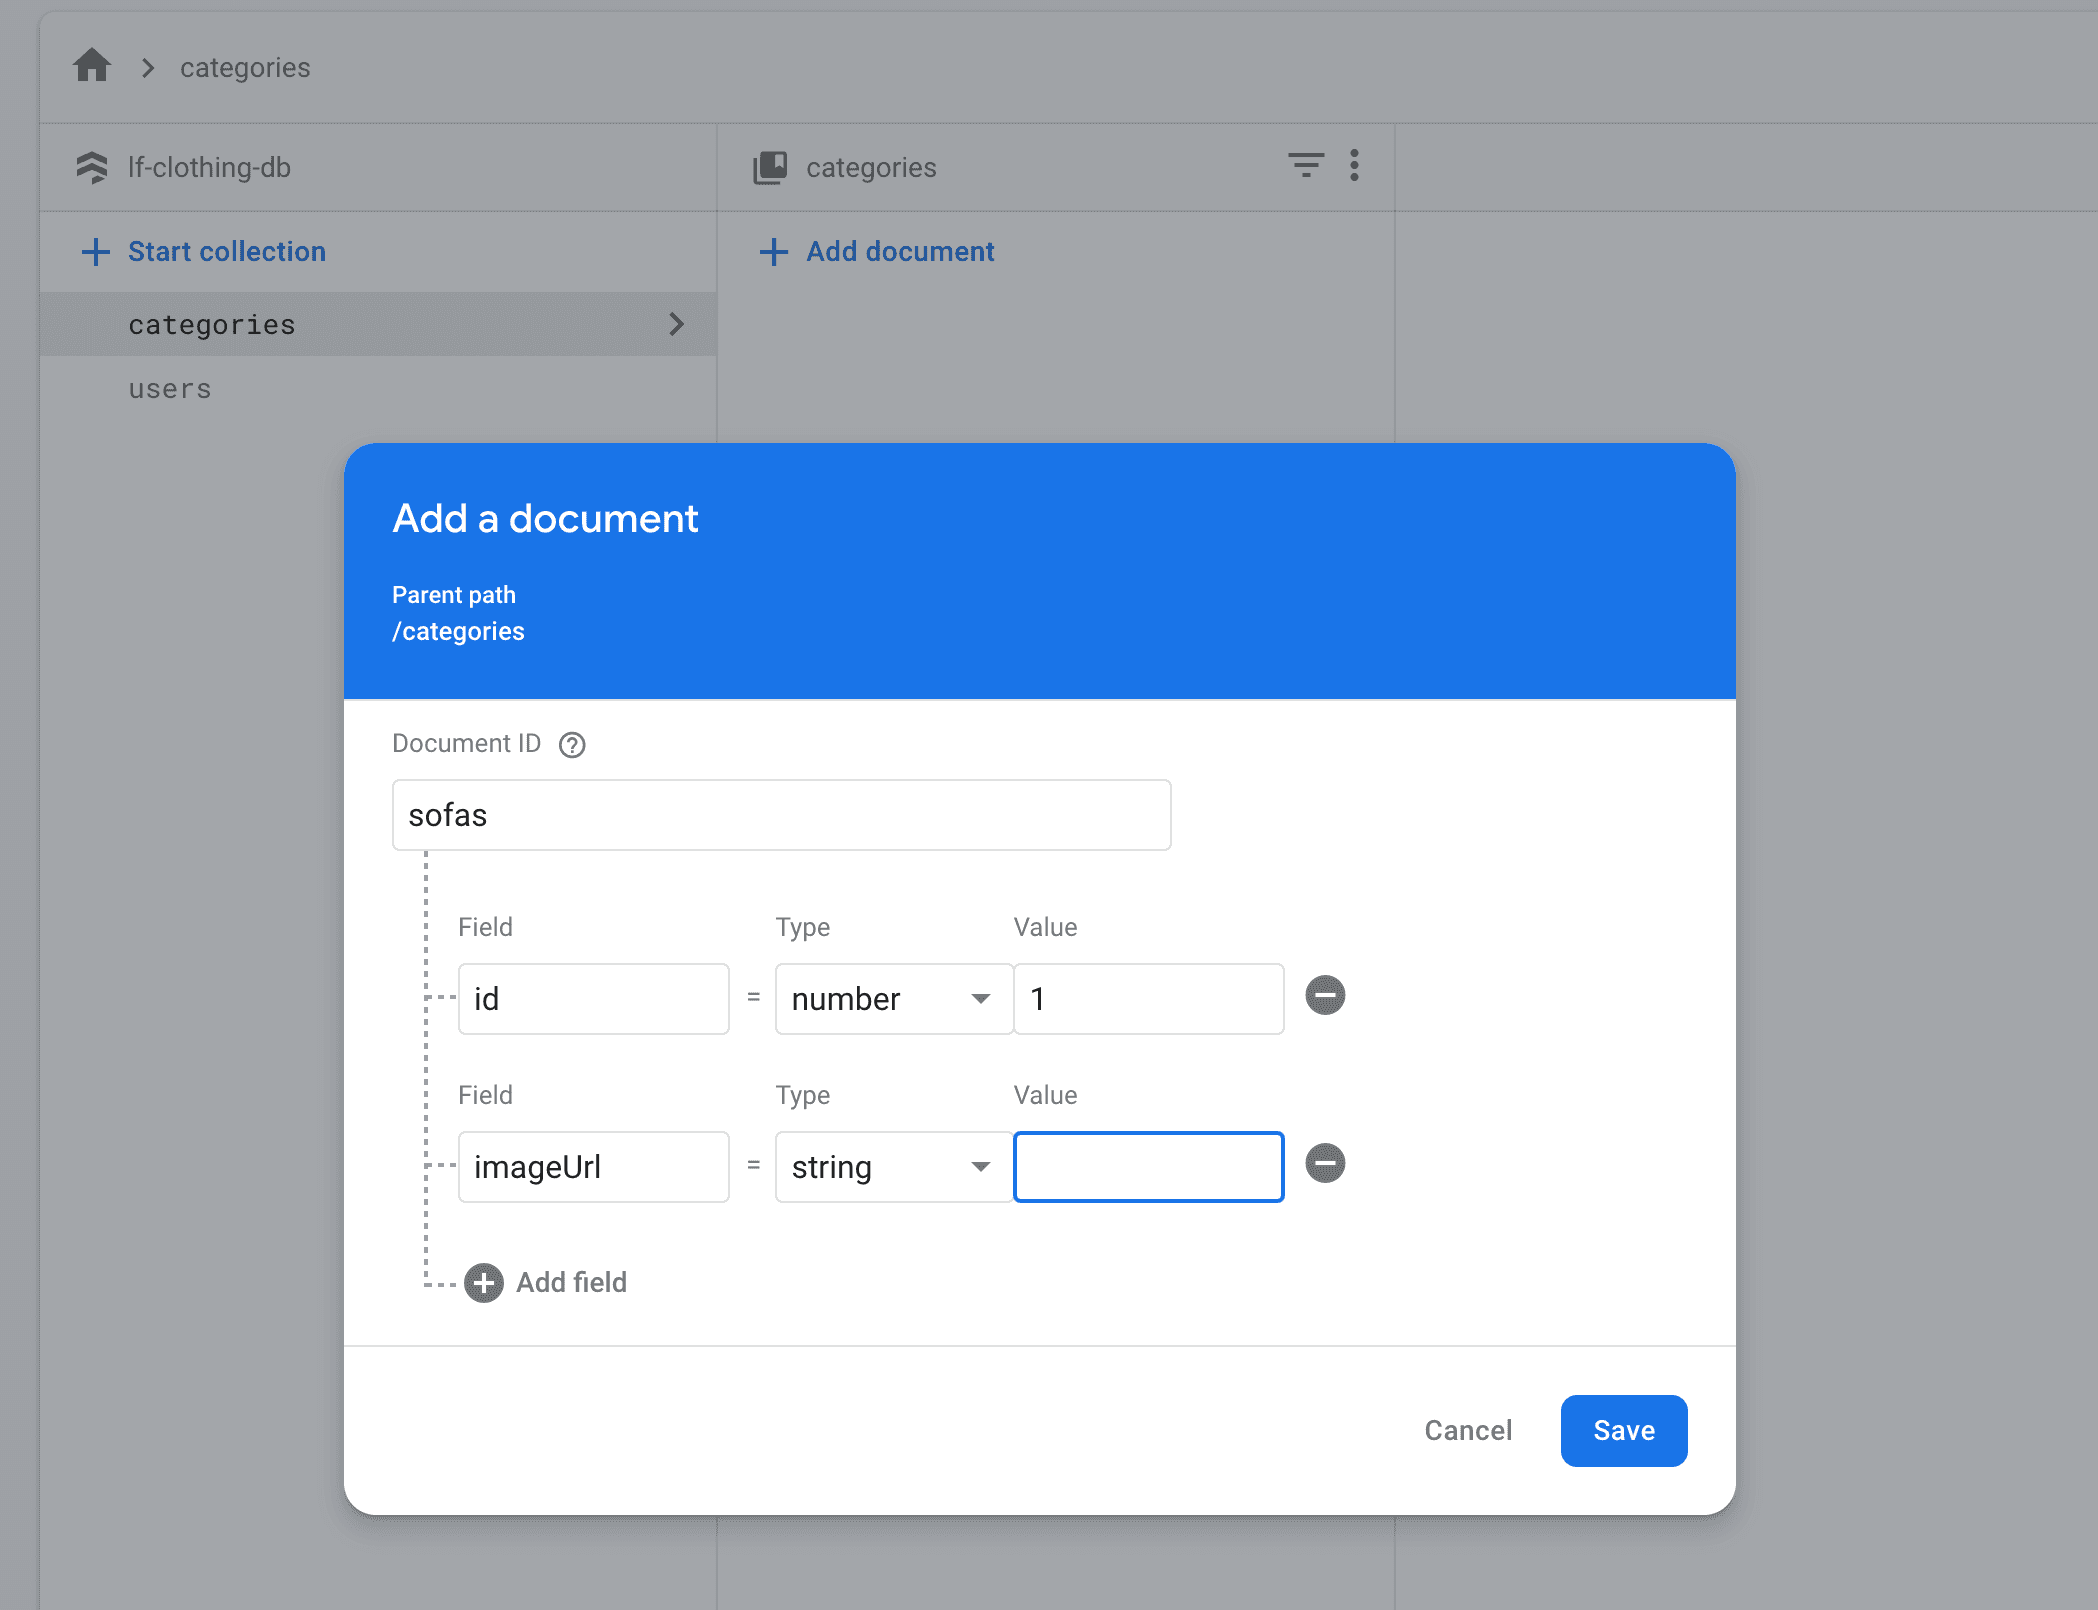This screenshot has height=1610, width=2098.
Task: Click the Document ID help icon
Action: pyautogui.click(x=572, y=745)
